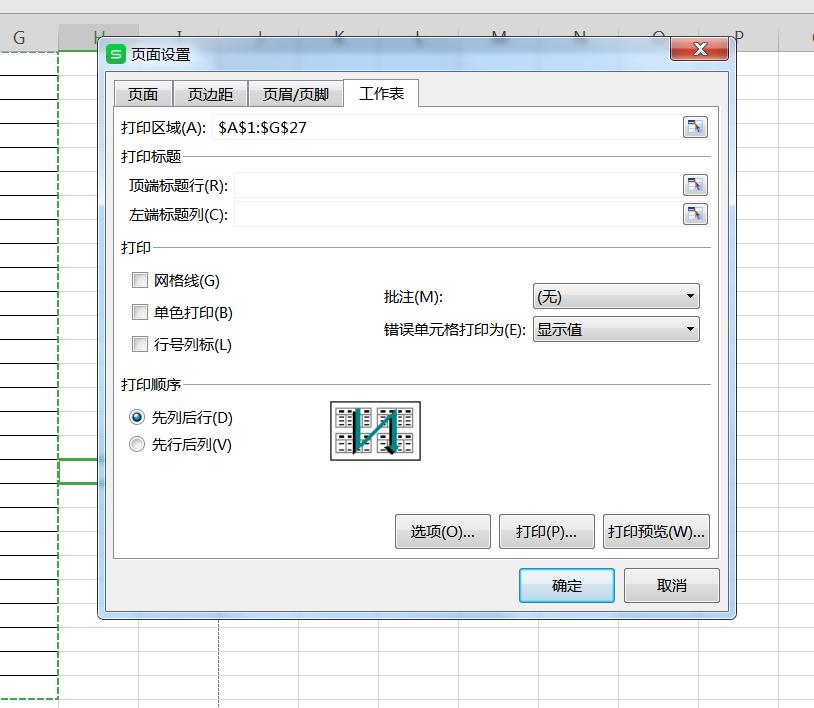Screen dimensions: 814x708
Task: Click the print order preview illustration
Action: click(375, 430)
